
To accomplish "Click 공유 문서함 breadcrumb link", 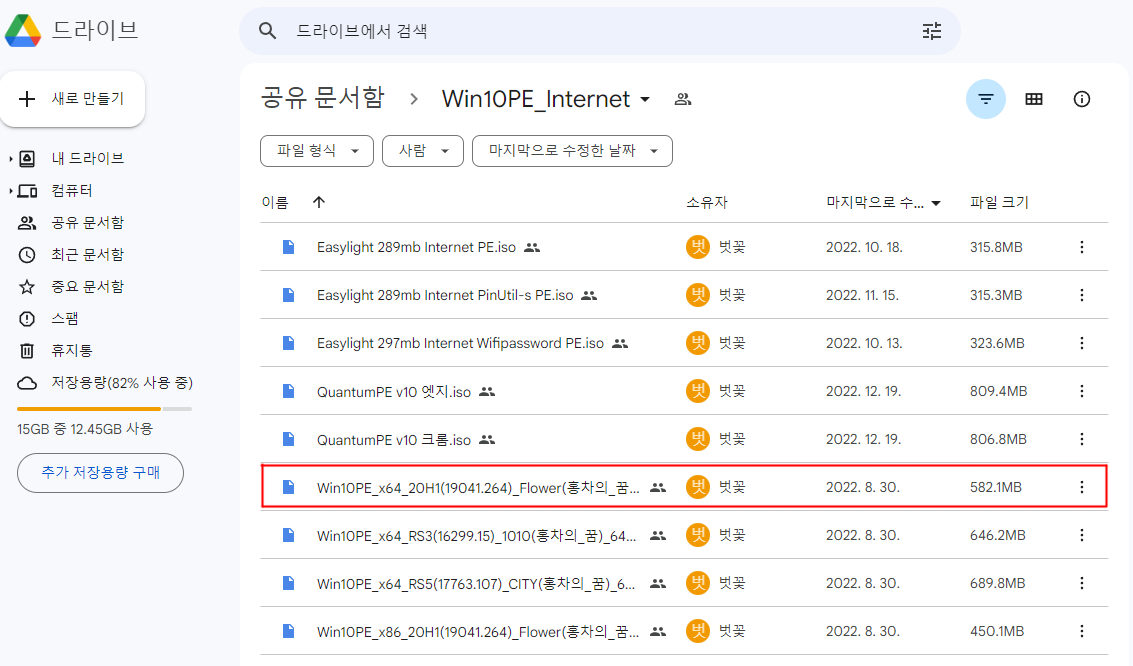I will 322,98.
